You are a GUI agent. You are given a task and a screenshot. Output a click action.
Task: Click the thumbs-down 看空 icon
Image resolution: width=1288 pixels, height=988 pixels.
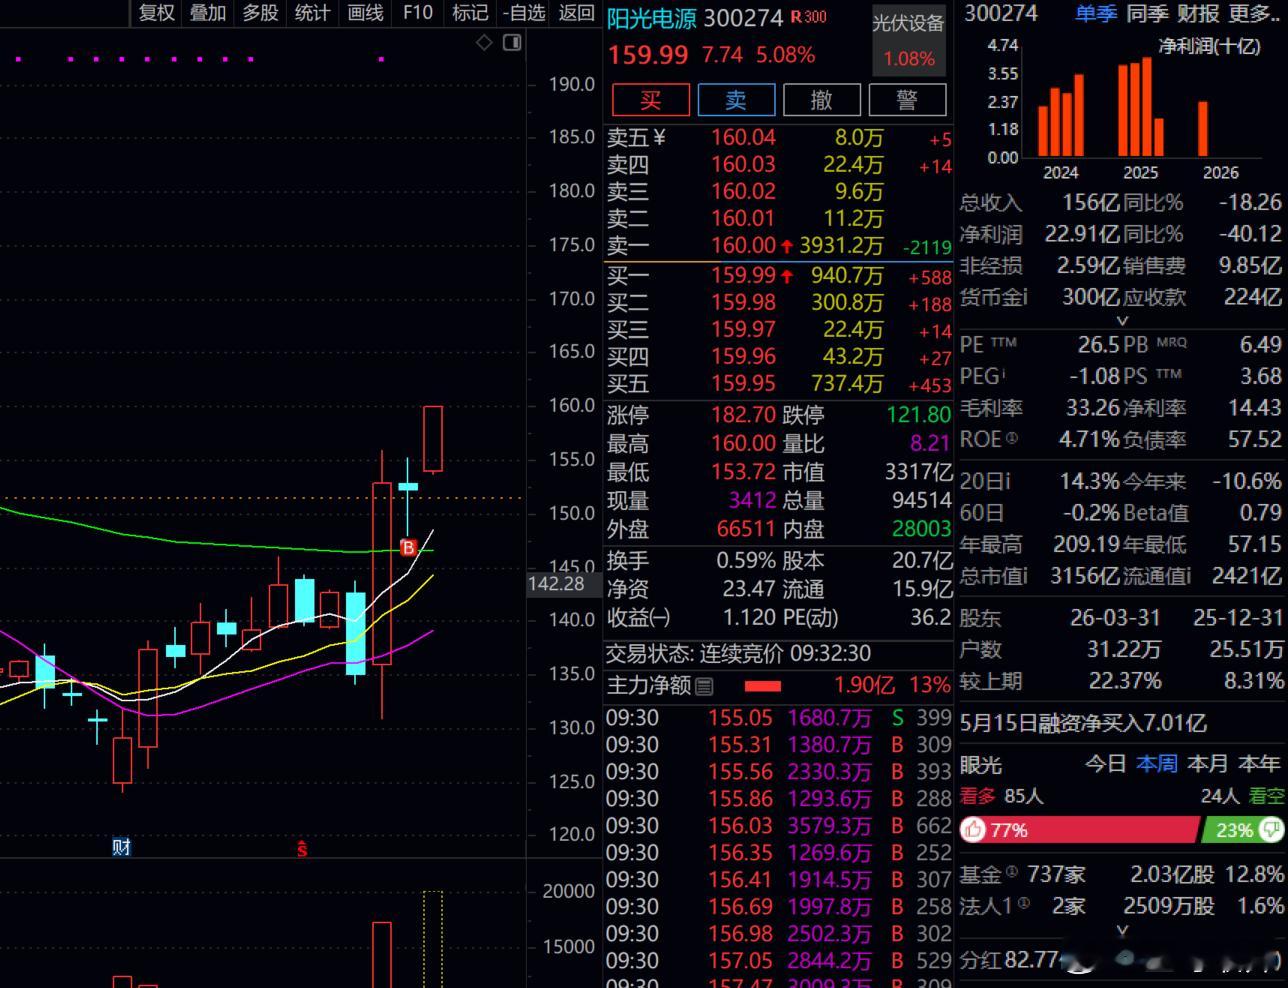click(1271, 830)
